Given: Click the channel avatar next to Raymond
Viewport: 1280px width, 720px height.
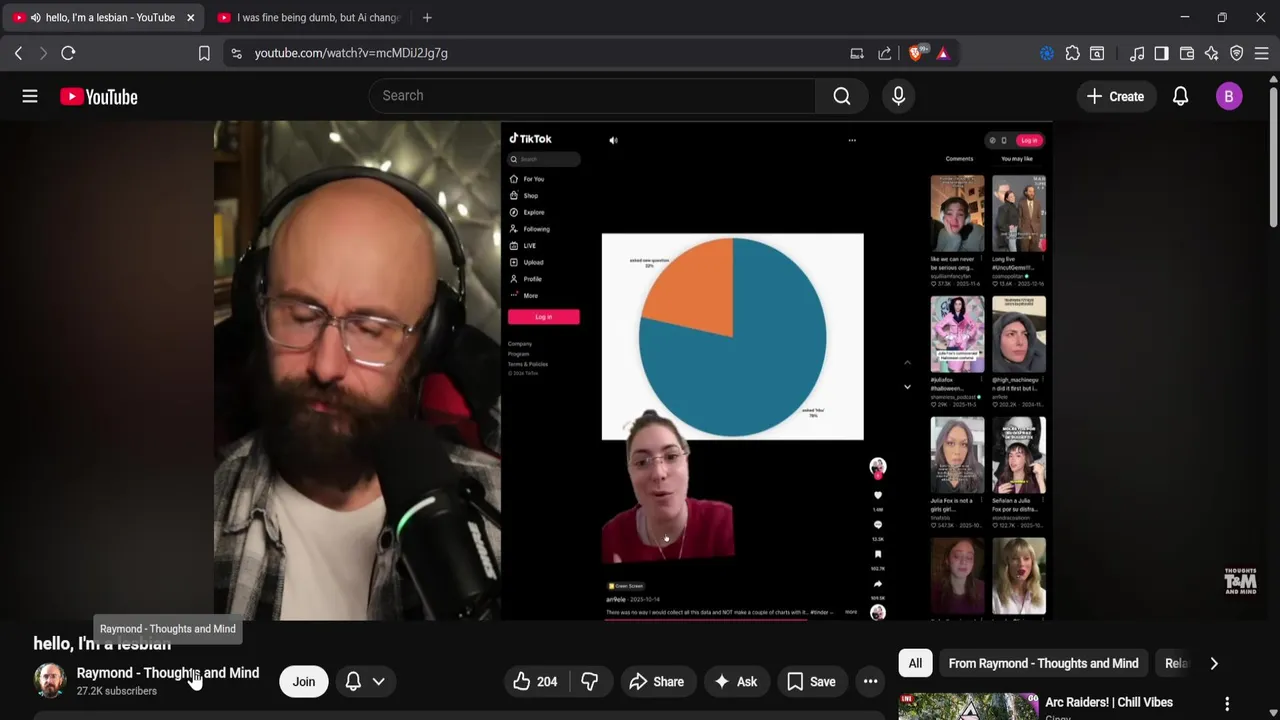Looking at the screenshot, I should point(50,681).
